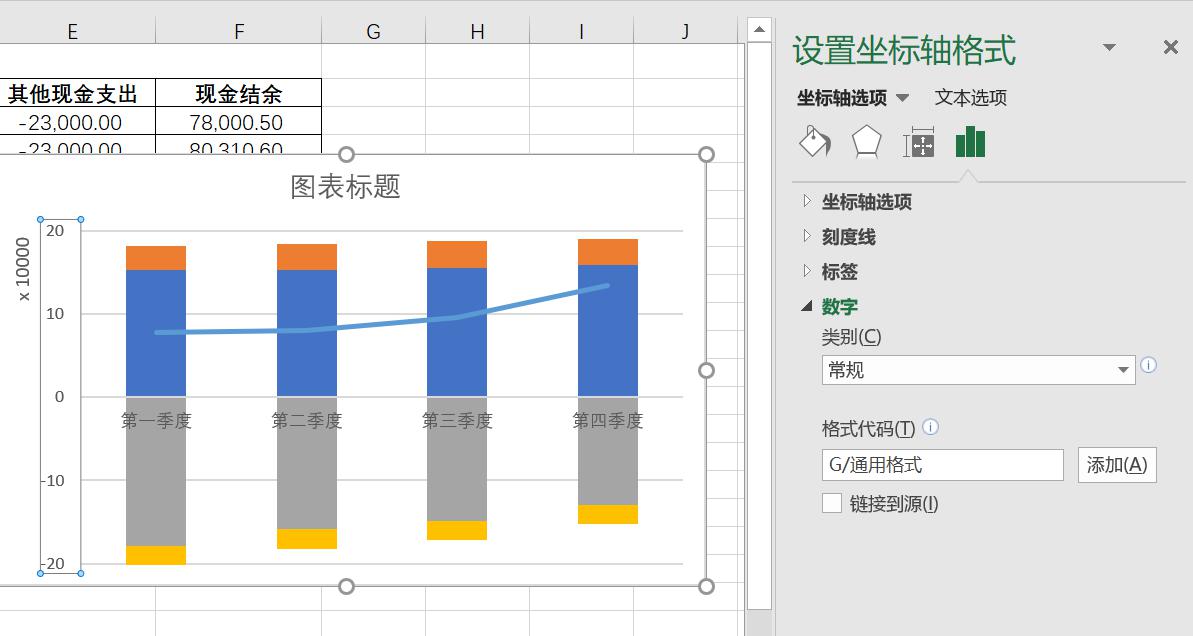Click the chart's bottom-middle resize handle
This screenshot has width=1193, height=636.
(346, 587)
